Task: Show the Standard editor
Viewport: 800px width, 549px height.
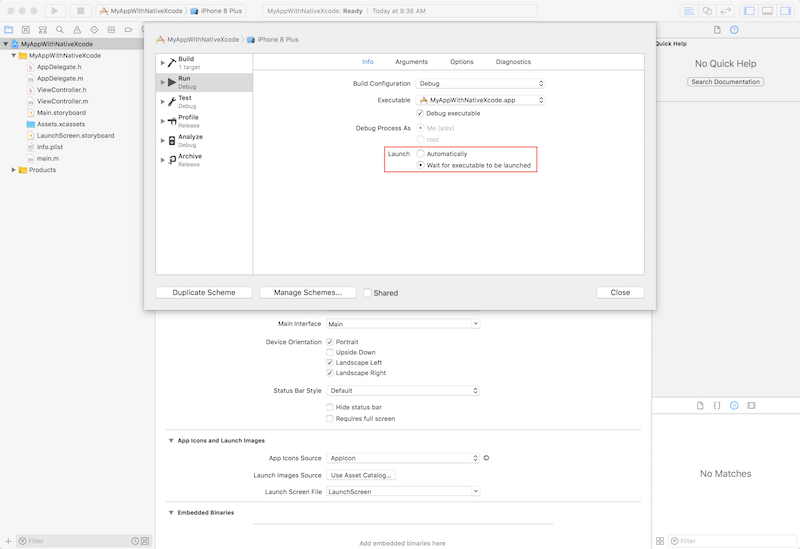Action: (x=689, y=11)
